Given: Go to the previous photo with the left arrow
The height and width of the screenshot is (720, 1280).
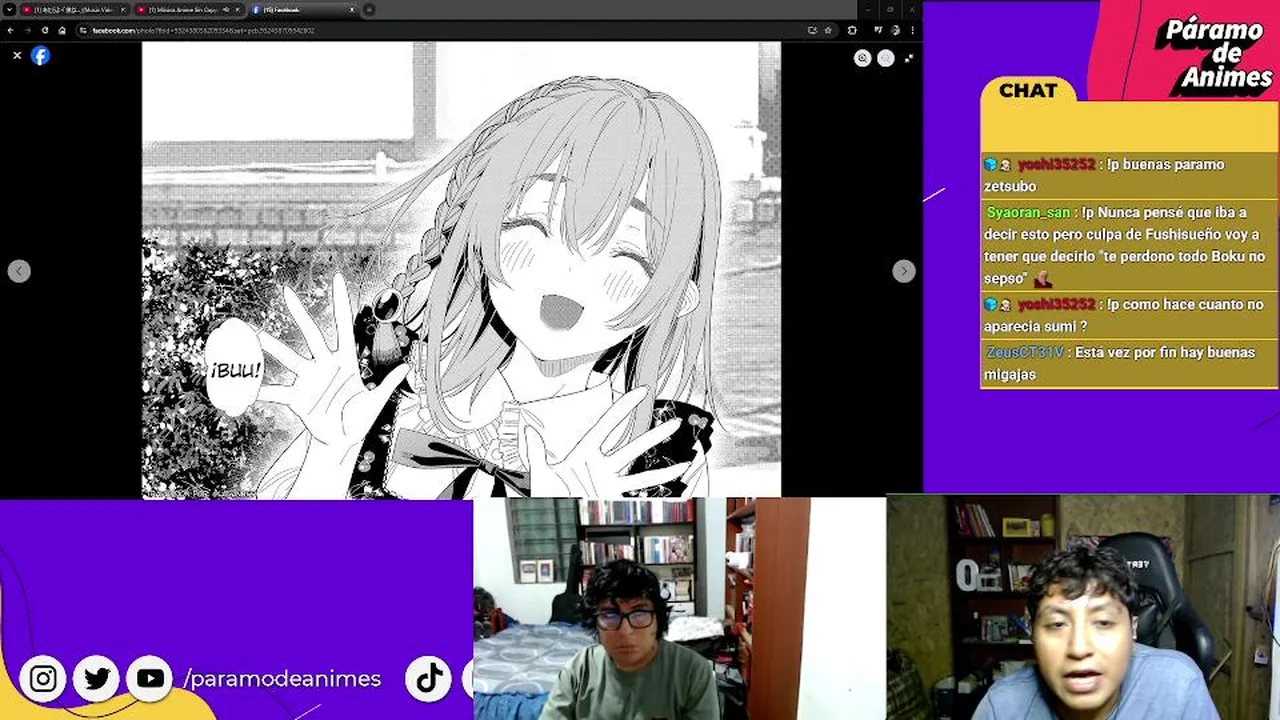Looking at the screenshot, I should 19,271.
